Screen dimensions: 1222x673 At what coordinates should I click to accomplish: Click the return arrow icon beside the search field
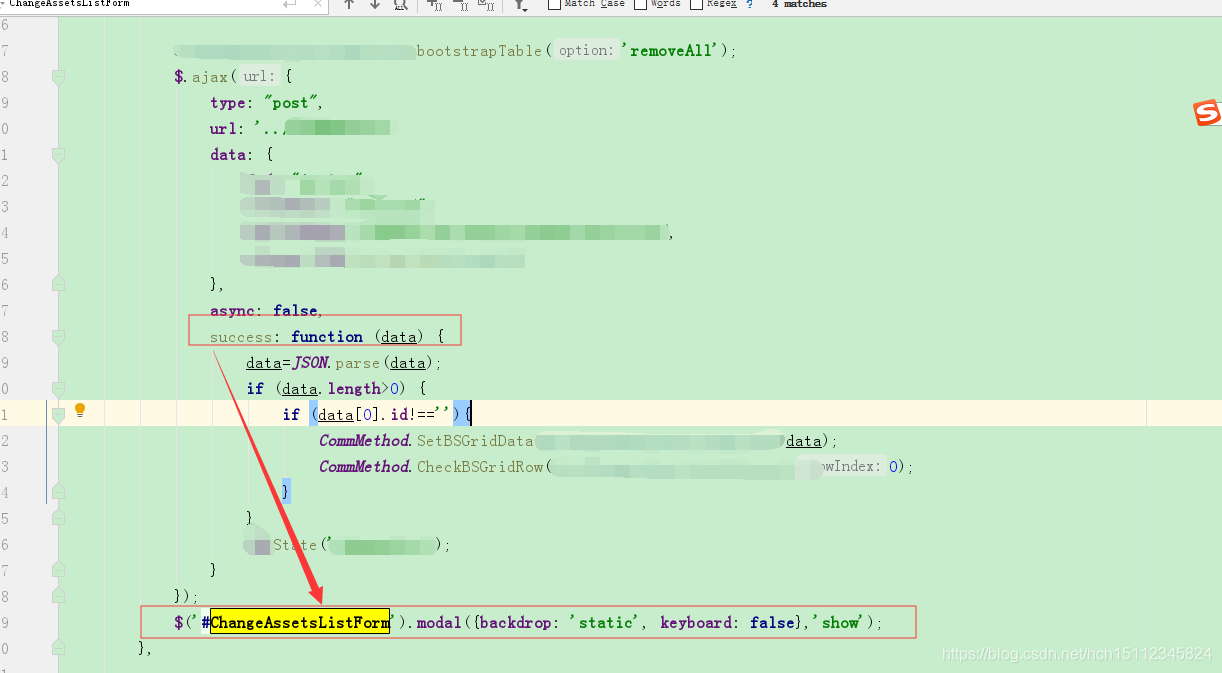[288, 6]
